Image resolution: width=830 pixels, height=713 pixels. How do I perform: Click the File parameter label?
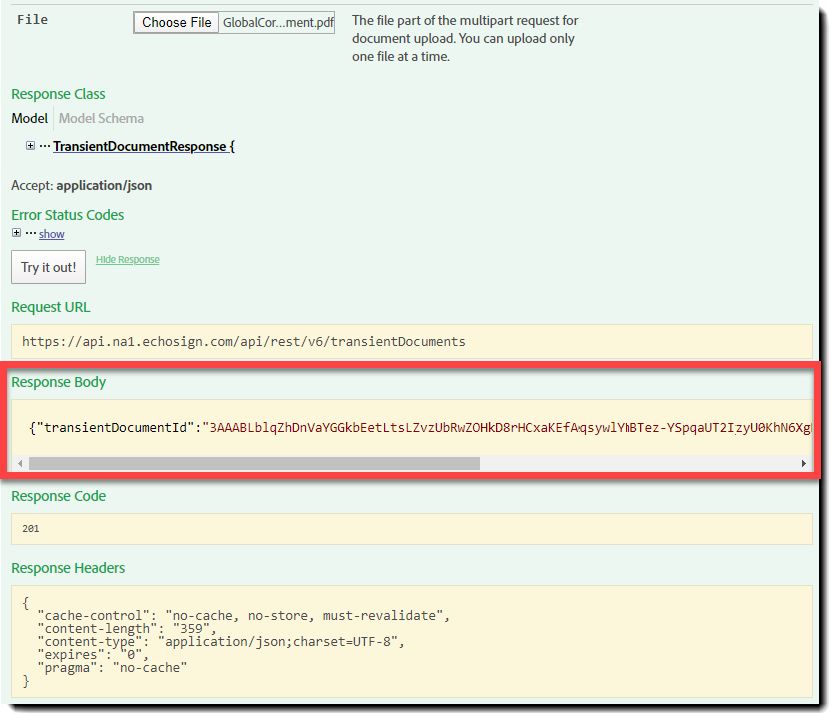click(32, 20)
